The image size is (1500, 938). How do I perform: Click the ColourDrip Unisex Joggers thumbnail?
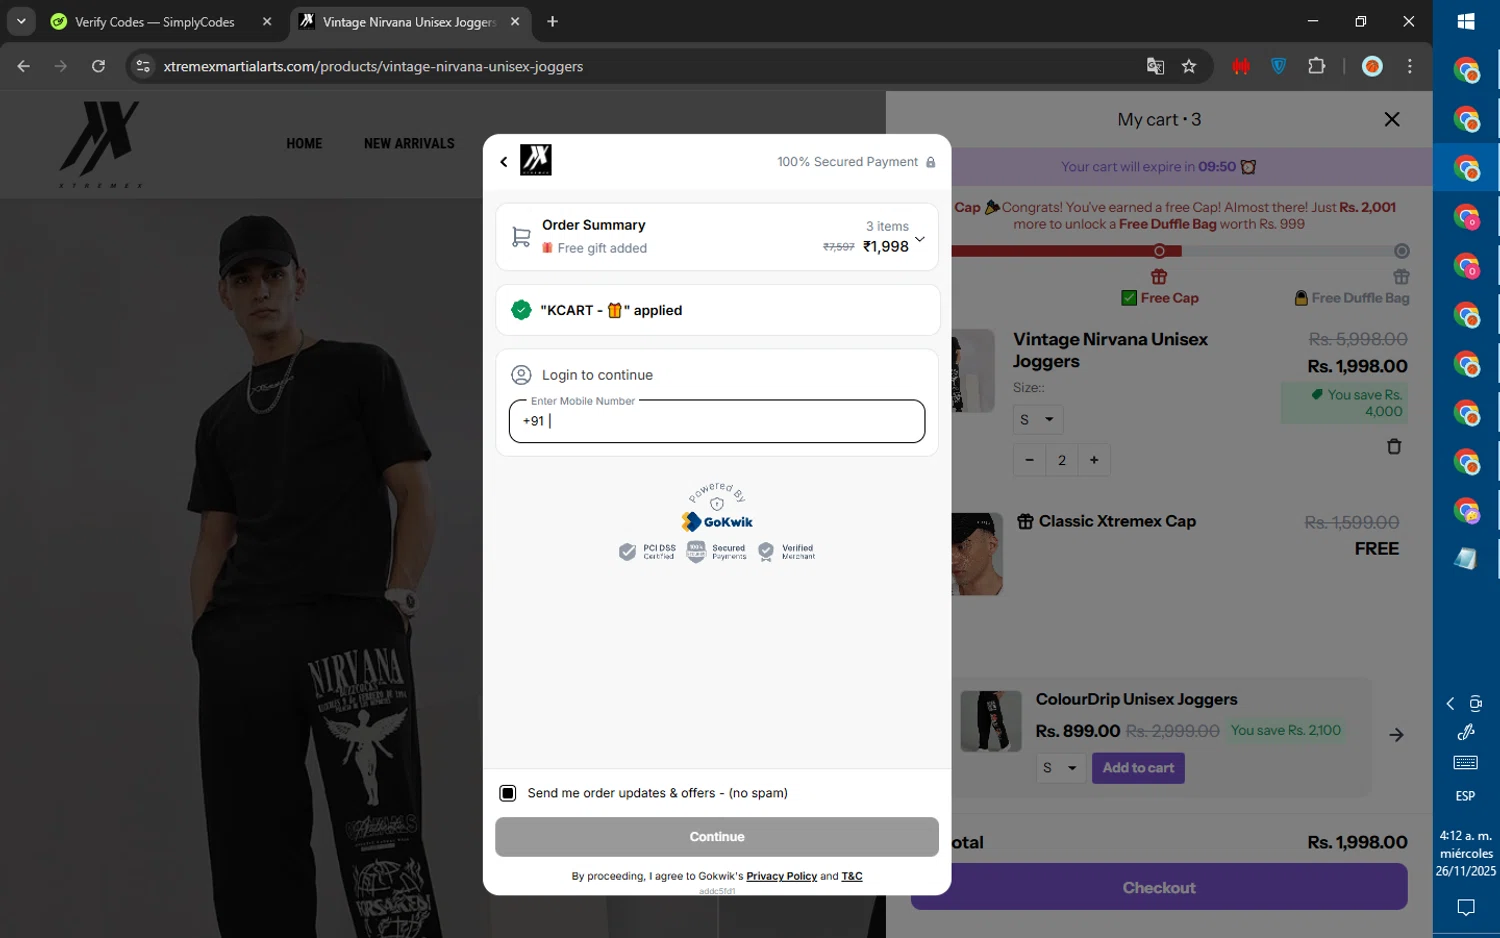point(991,721)
